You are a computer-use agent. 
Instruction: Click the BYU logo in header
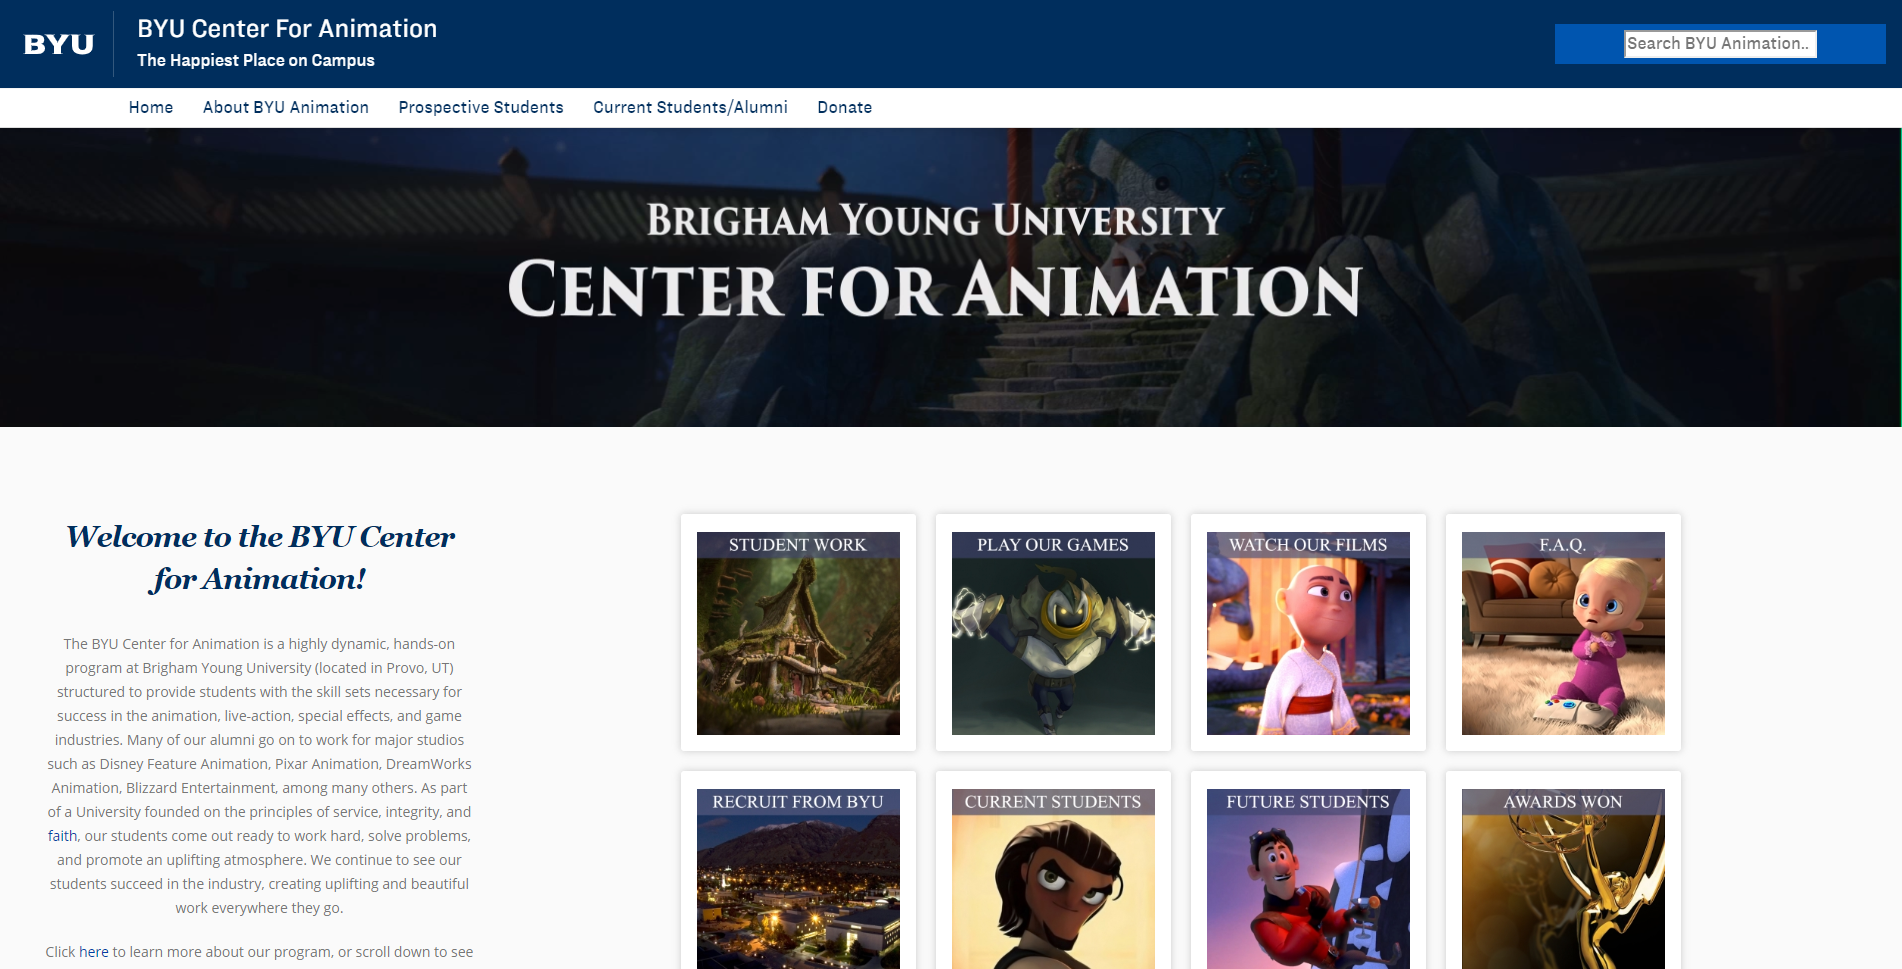click(58, 44)
